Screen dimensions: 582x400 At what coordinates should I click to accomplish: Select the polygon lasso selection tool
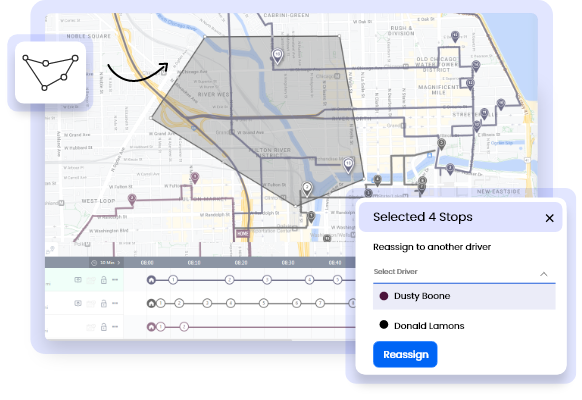tap(50, 72)
